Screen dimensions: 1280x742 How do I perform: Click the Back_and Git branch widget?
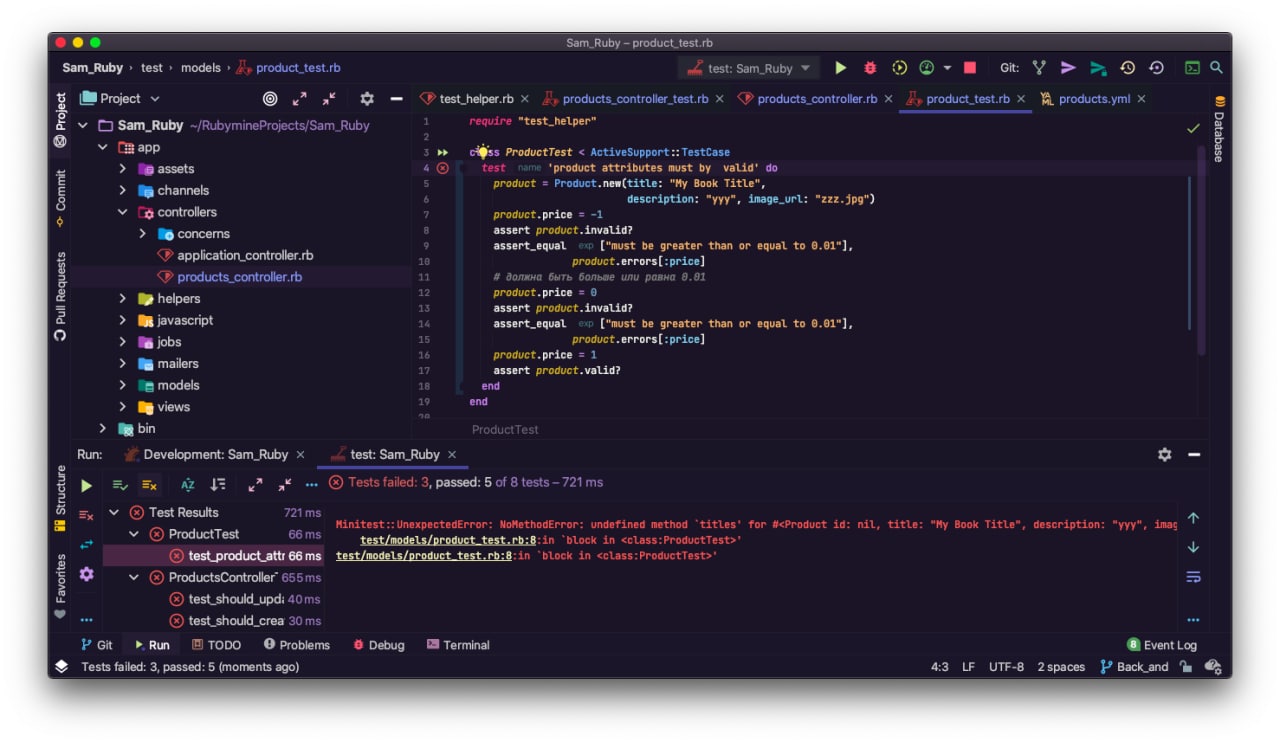pyautogui.click(x=1134, y=667)
